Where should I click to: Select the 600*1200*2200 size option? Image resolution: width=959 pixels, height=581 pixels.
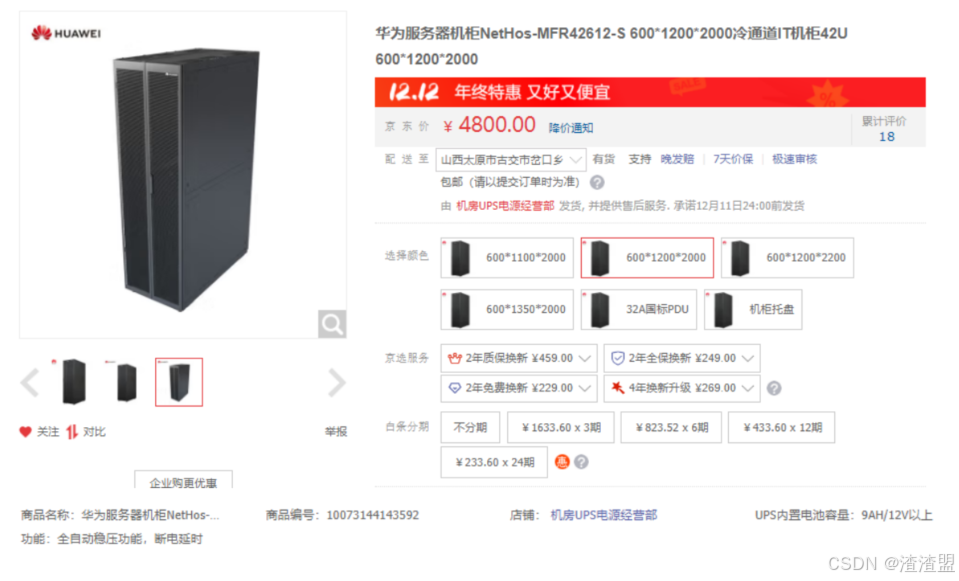tap(787, 258)
